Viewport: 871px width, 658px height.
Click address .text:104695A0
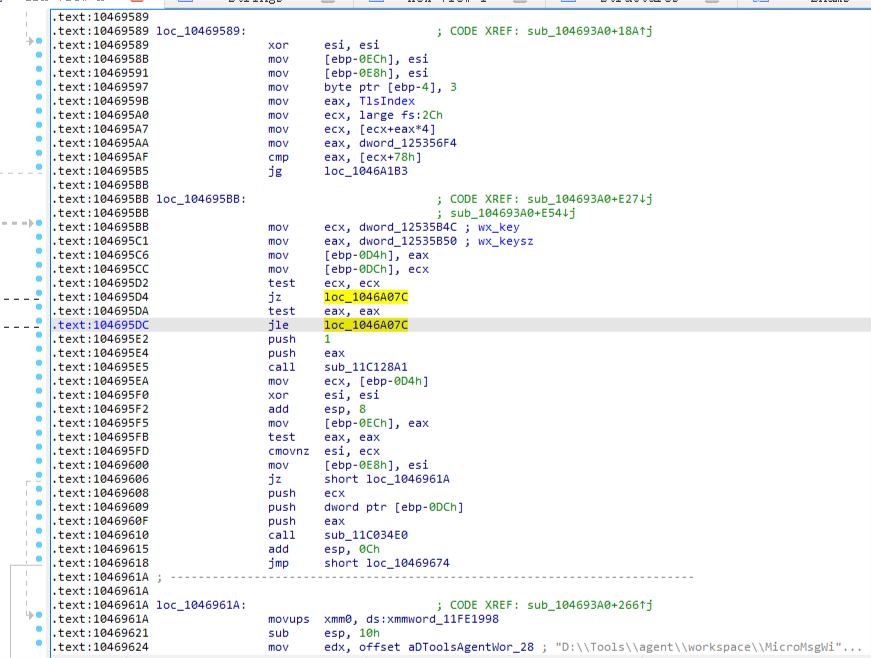point(101,115)
